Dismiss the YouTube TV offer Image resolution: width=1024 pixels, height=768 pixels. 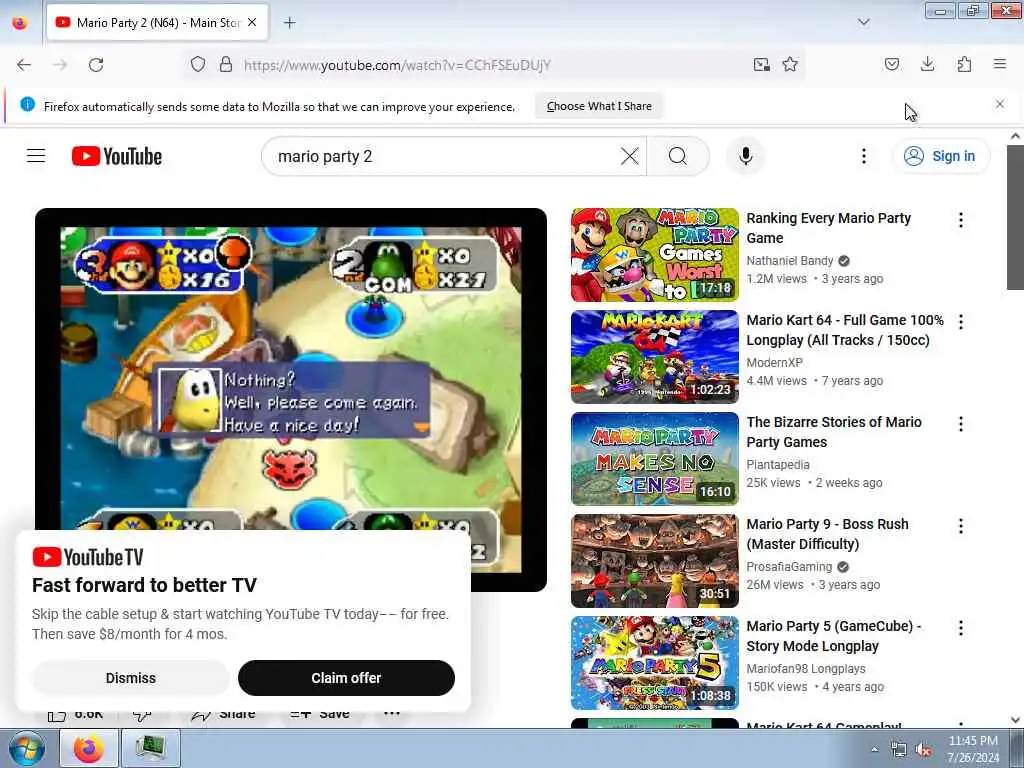(x=131, y=678)
